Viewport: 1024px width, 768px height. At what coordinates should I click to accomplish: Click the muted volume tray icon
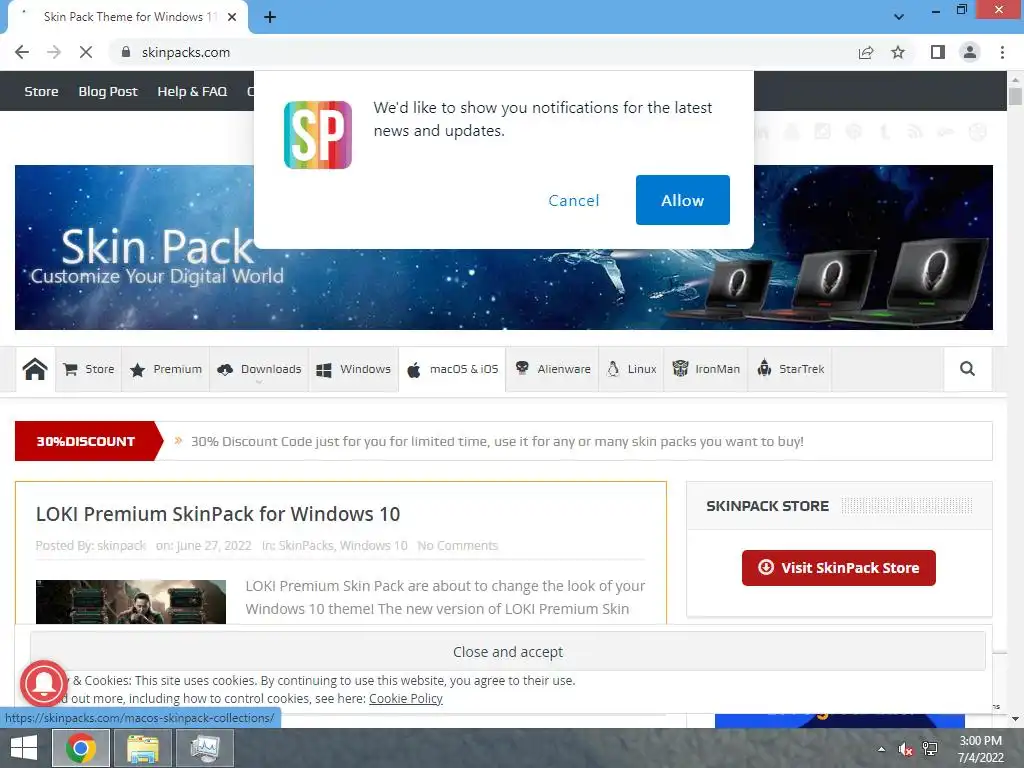[x=905, y=749]
